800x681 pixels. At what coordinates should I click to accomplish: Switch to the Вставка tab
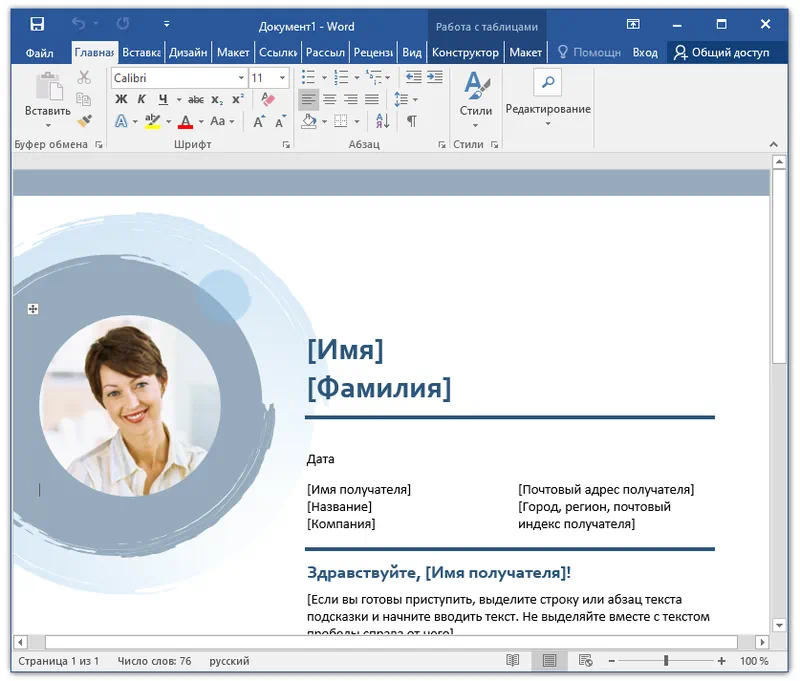point(141,53)
